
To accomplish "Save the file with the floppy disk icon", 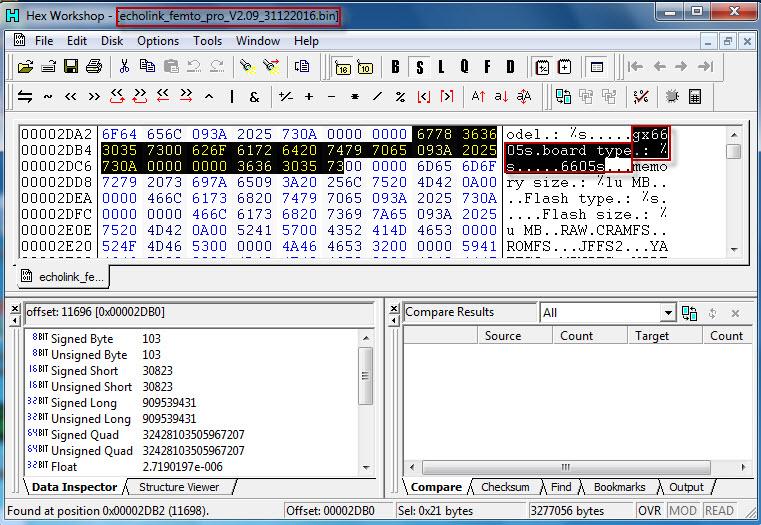I will click(x=71, y=66).
